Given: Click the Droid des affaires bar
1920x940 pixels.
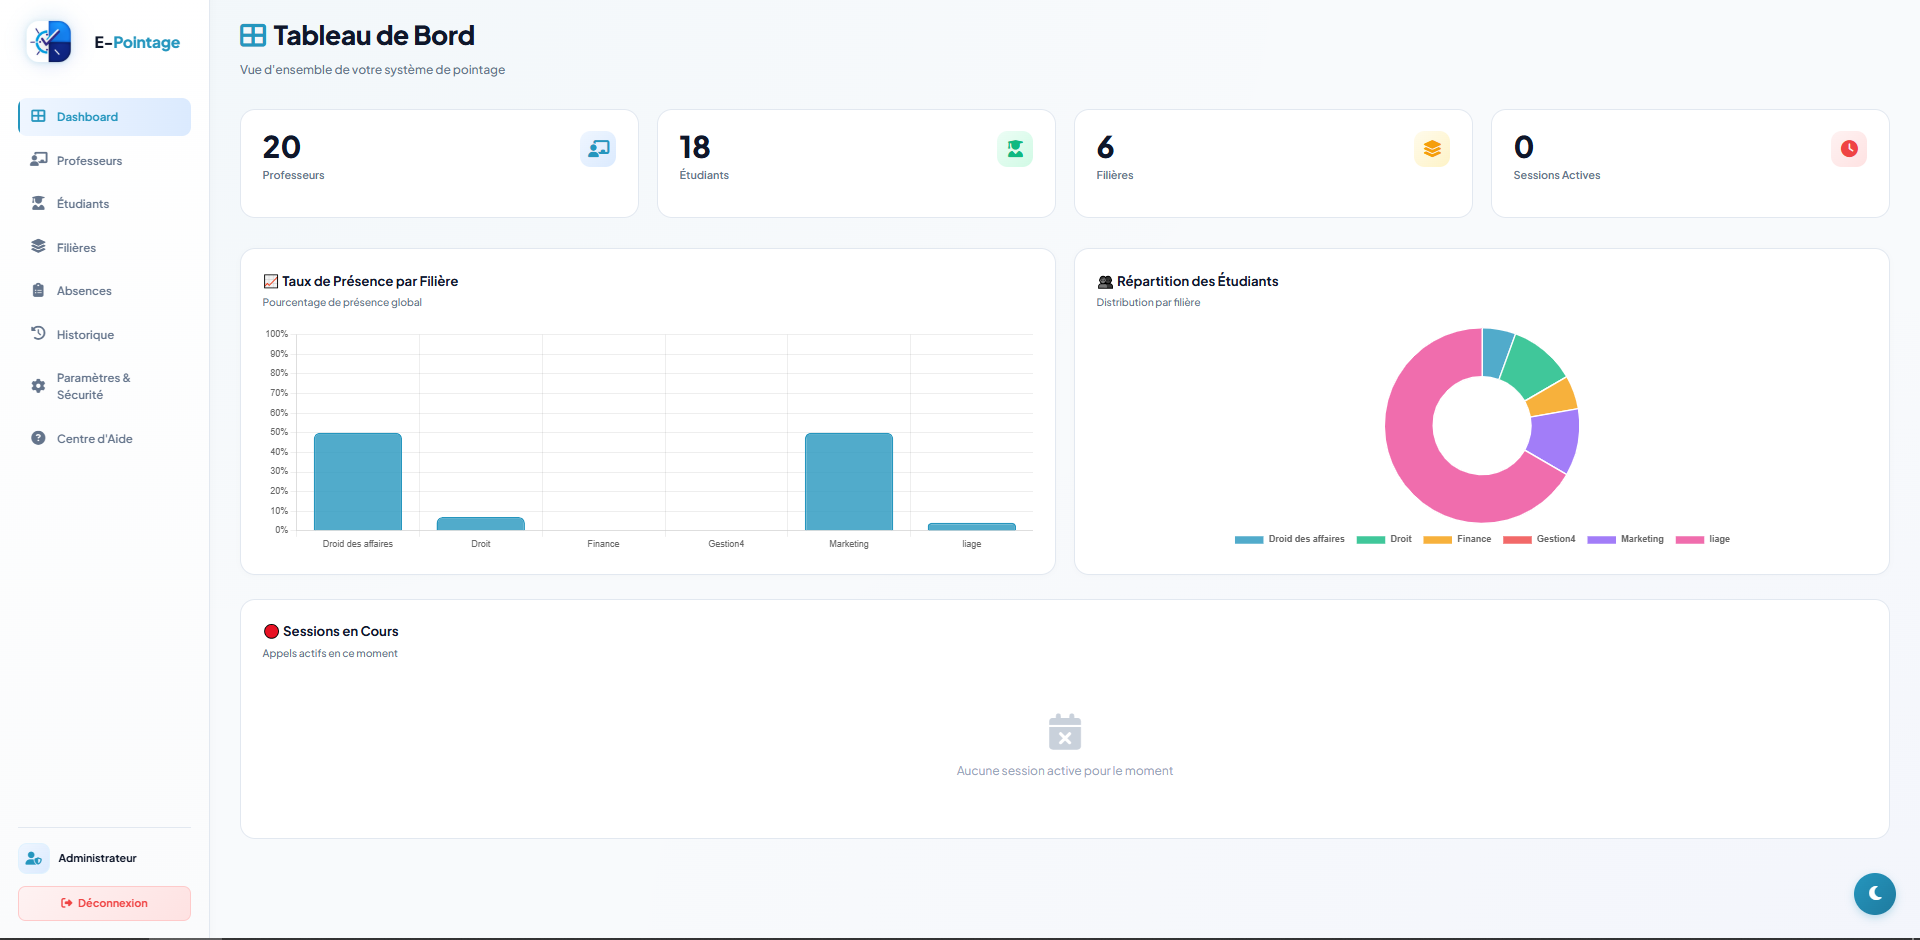Looking at the screenshot, I should click(358, 482).
